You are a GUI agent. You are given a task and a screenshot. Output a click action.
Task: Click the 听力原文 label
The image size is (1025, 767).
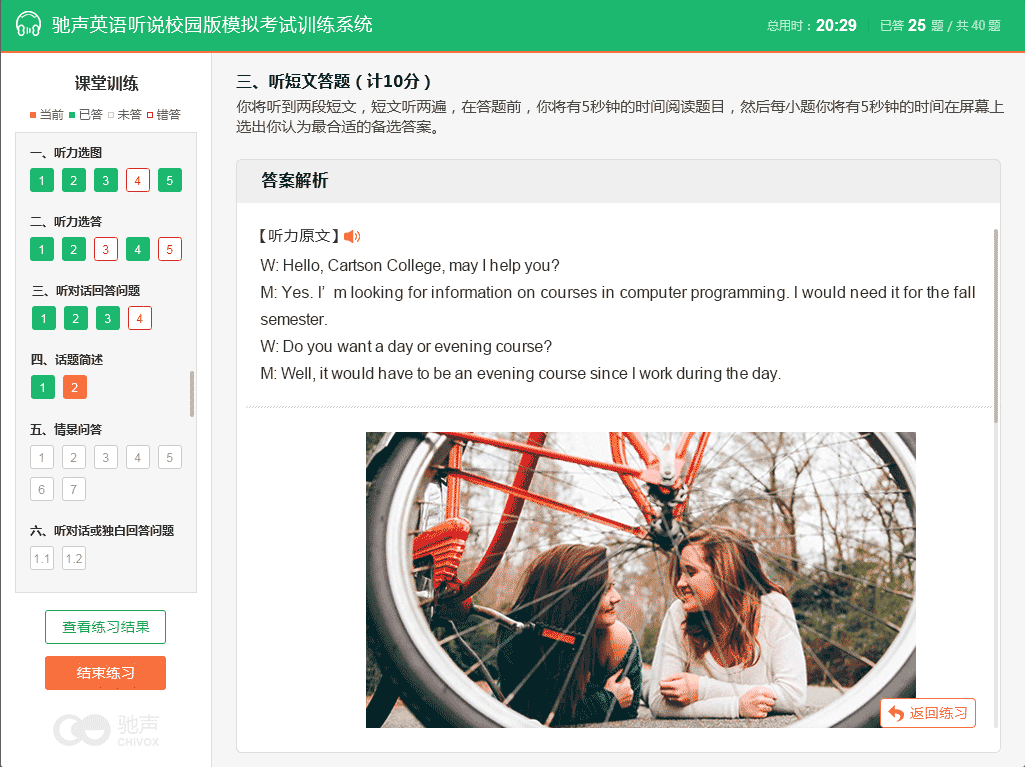(x=299, y=236)
